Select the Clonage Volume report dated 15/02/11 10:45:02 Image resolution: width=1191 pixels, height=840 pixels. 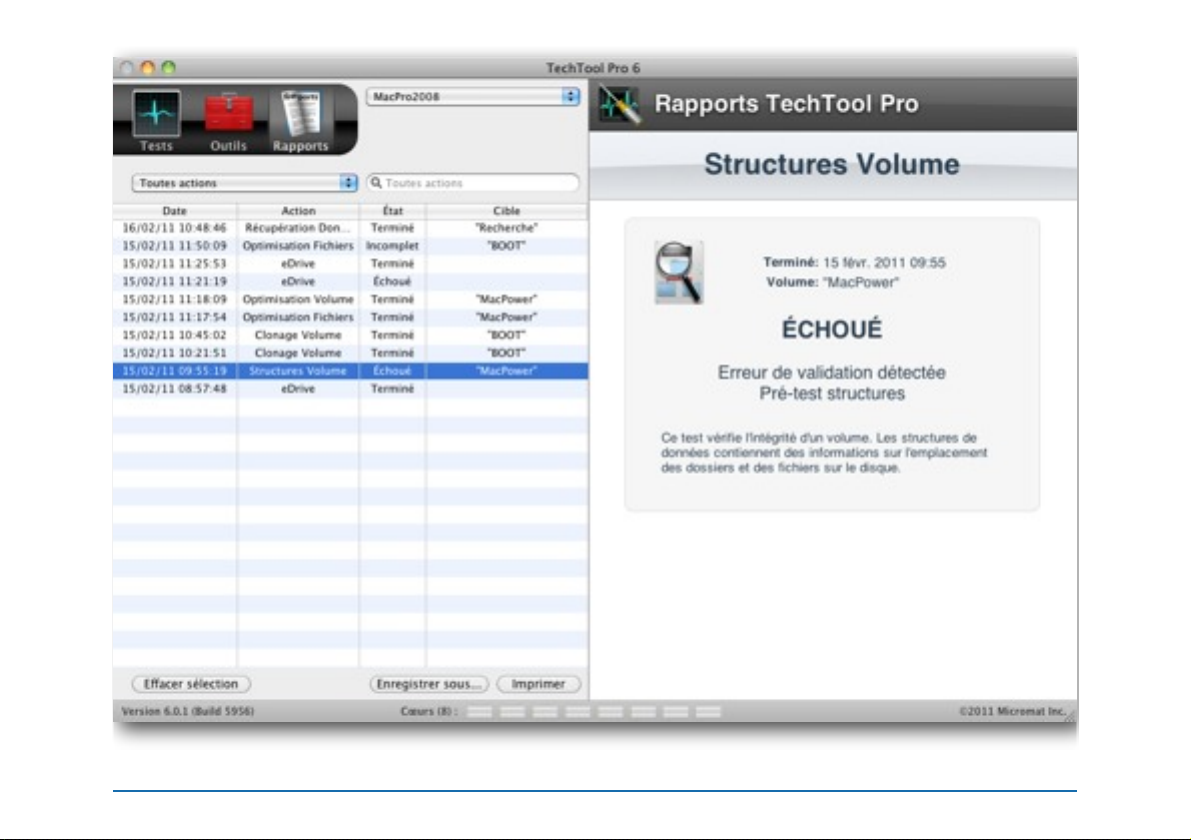350,335
